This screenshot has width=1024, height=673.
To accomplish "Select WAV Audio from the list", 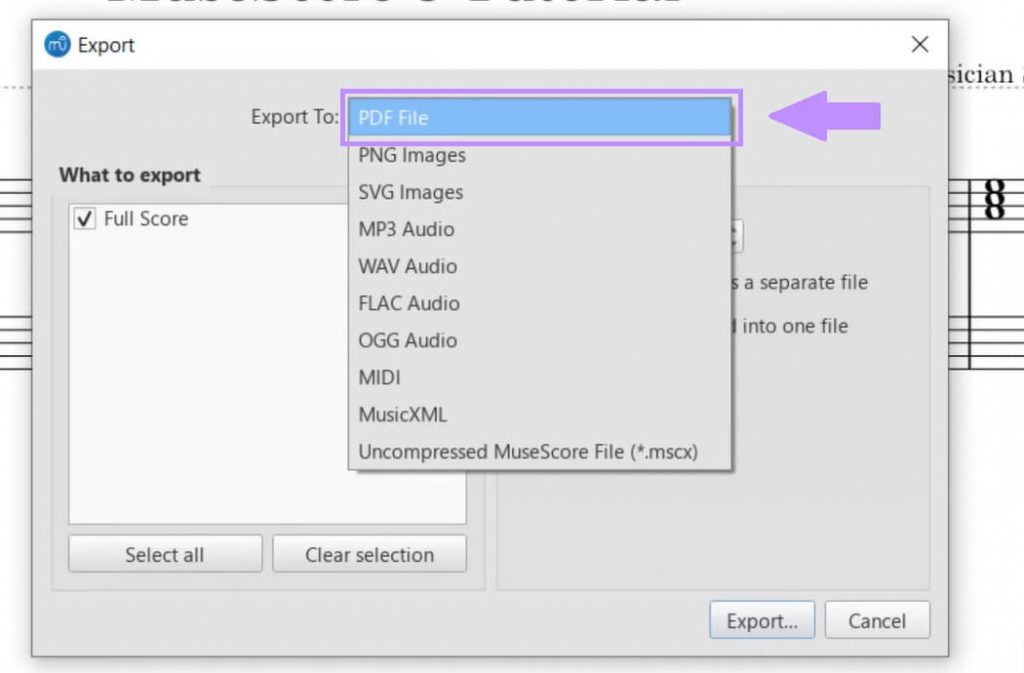I will [x=407, y=266].
